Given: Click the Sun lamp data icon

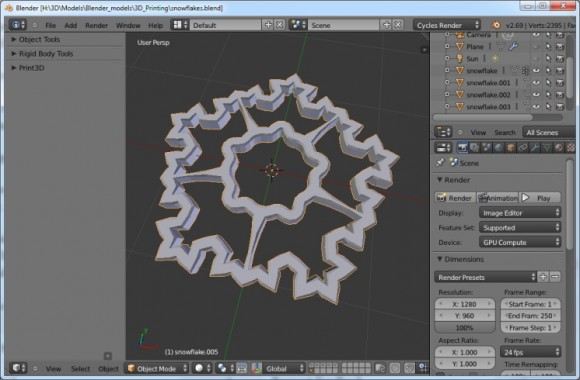Looking at the screenshot, I should click(x=495, y=58).
